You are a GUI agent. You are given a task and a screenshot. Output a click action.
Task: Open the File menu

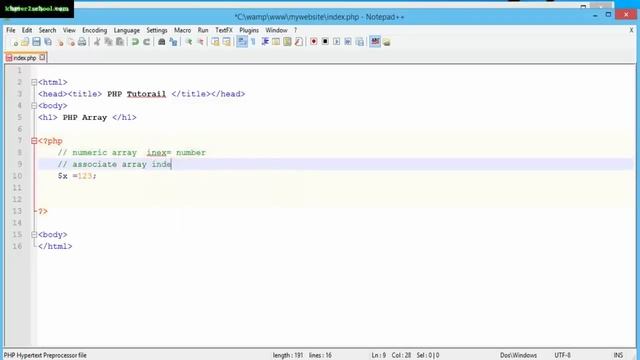11,30
